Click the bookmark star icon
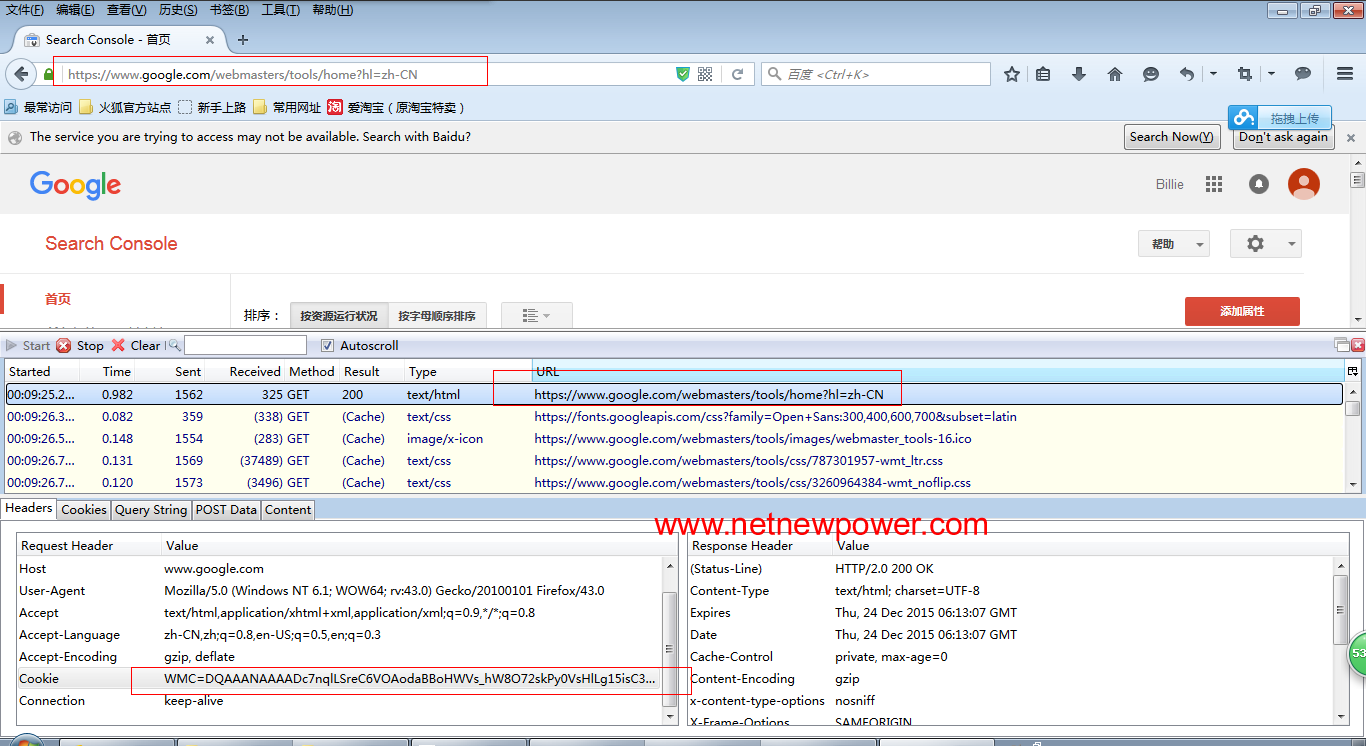 pyautogui.click(x=1012, y=74)
